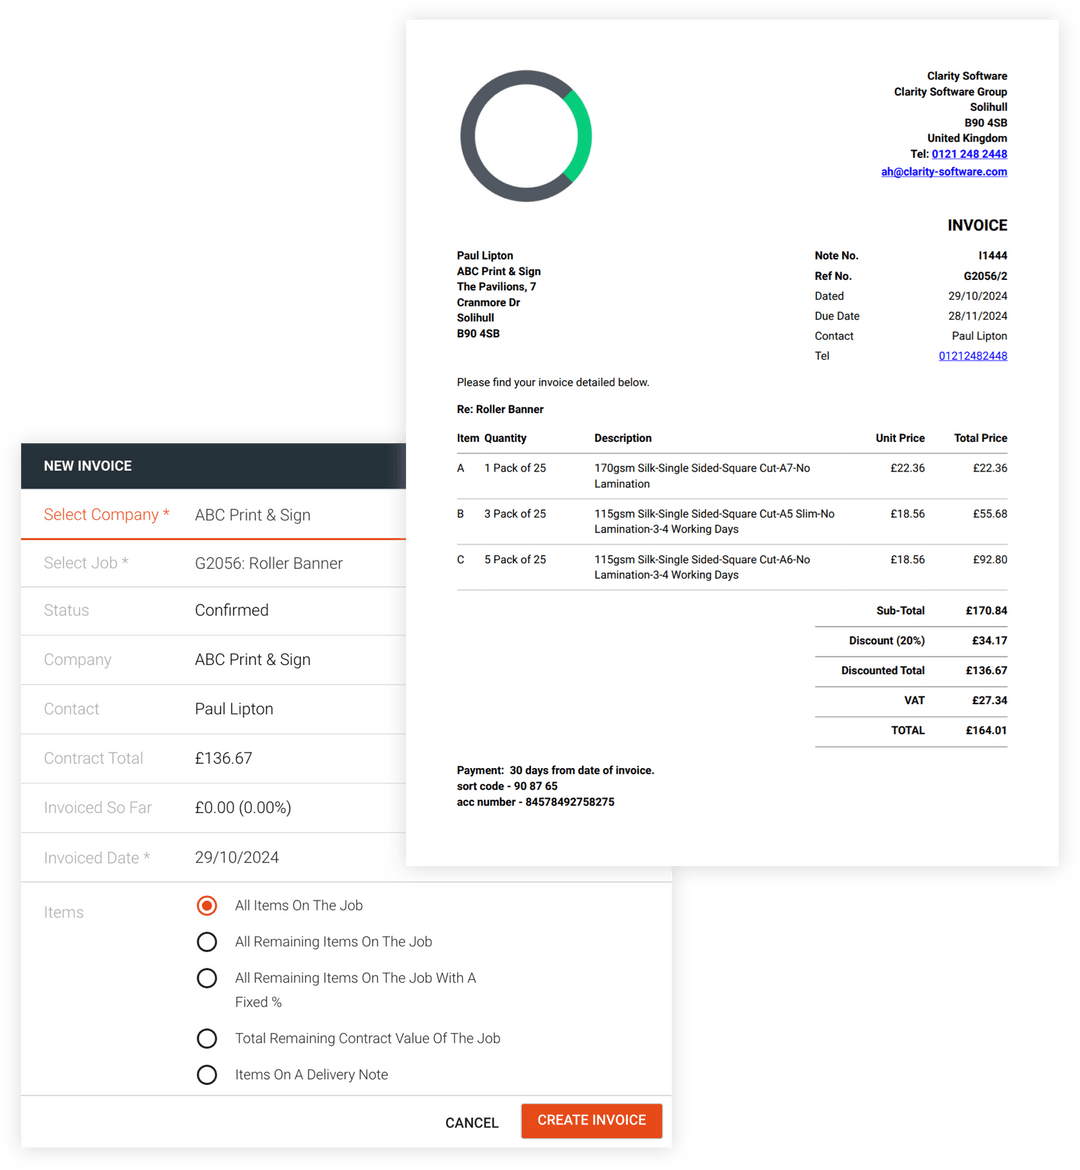Click the Note No. I1444 on the invoice
The image size is (1080, 1170).
[x=993, y=255]
